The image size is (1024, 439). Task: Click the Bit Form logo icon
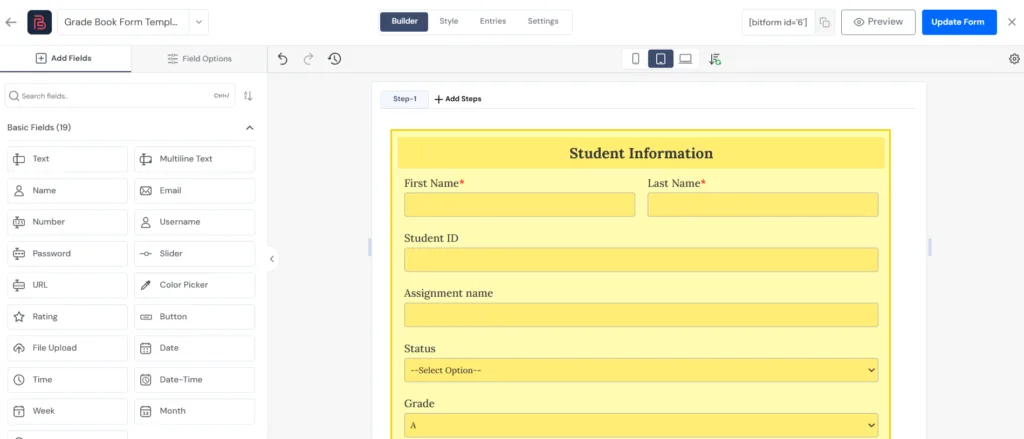(39, 22)
